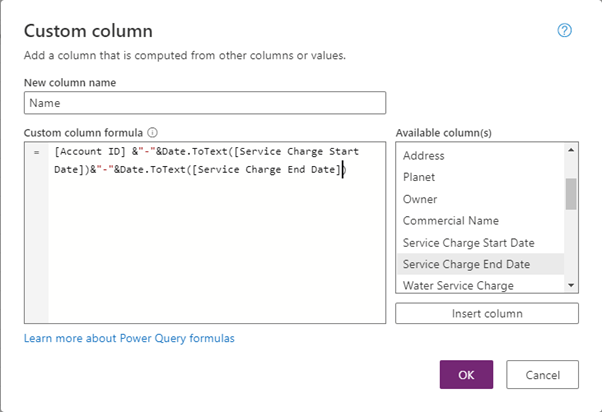Screen dimensions: 602x412
Task: Dismiss dialog with the Cancel button
Action: click(x=542, y=375)
